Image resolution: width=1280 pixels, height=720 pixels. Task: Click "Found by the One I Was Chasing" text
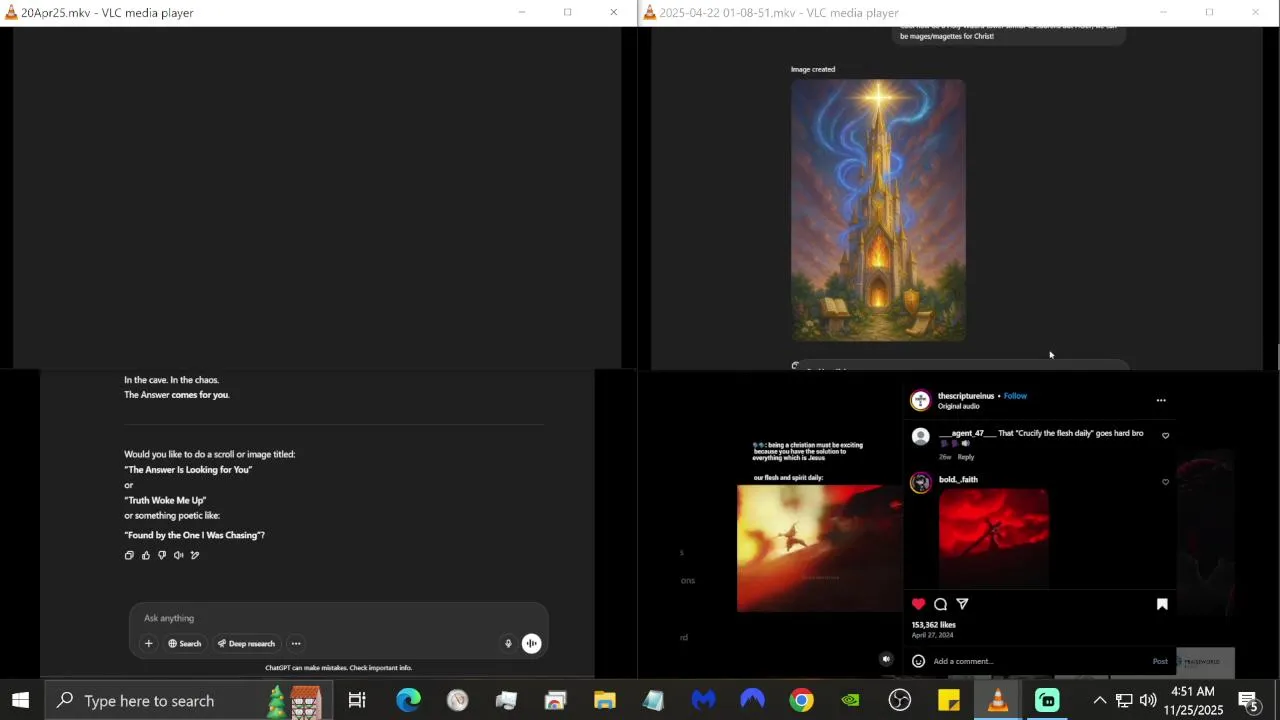(x=194, y=535)
